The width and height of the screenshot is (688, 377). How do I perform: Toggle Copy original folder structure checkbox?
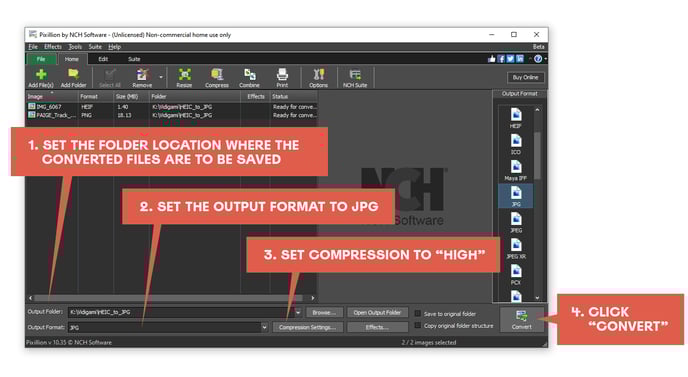click(418, 325)
